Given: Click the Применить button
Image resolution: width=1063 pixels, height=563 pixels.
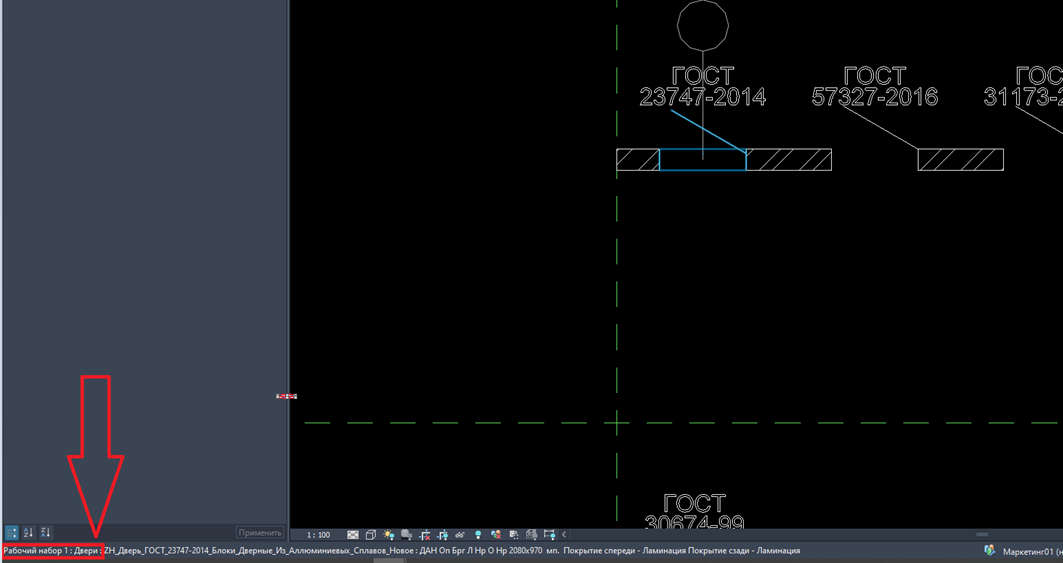Looking at the screenshot, I should tap(260, 533).
